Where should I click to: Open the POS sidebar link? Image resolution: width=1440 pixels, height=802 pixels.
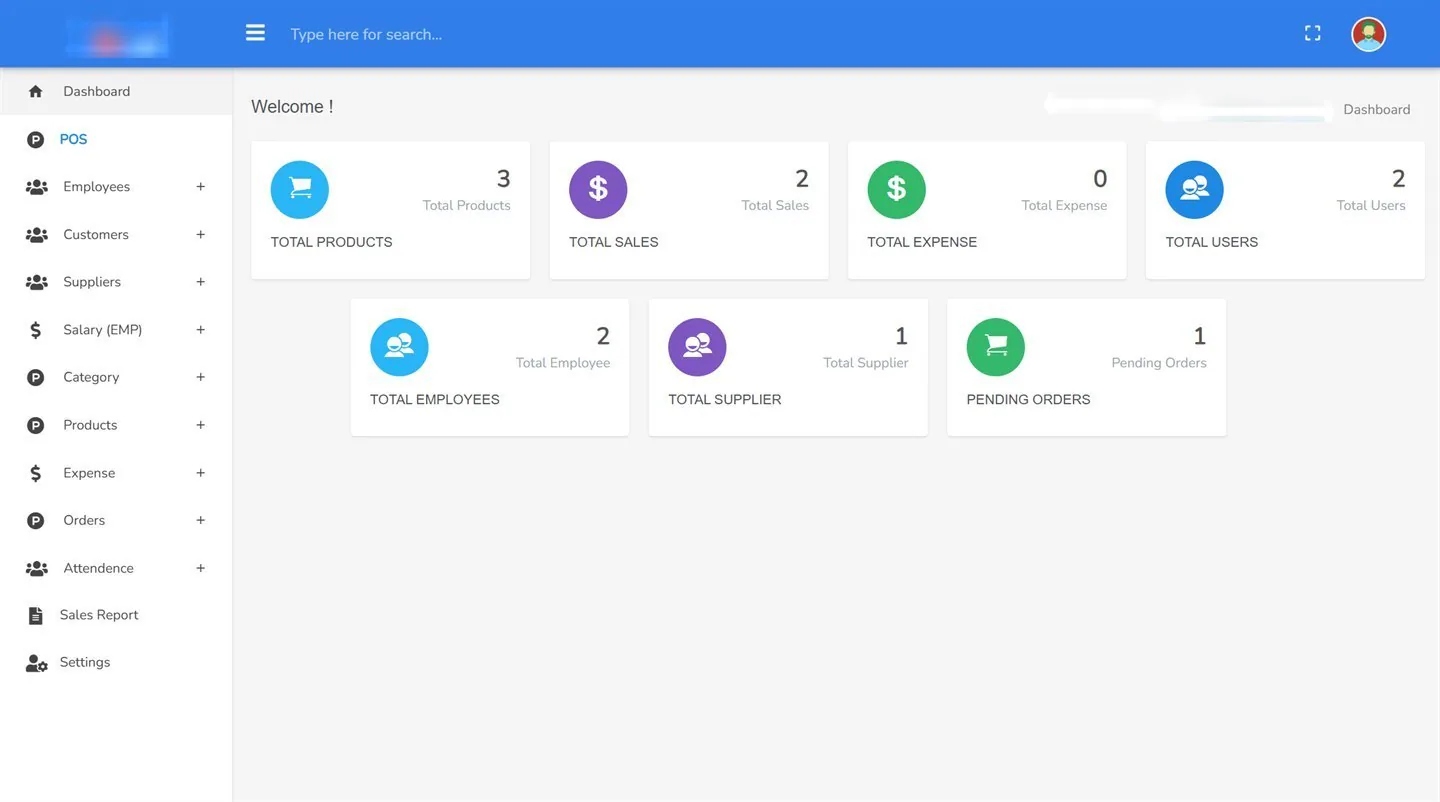73,139
